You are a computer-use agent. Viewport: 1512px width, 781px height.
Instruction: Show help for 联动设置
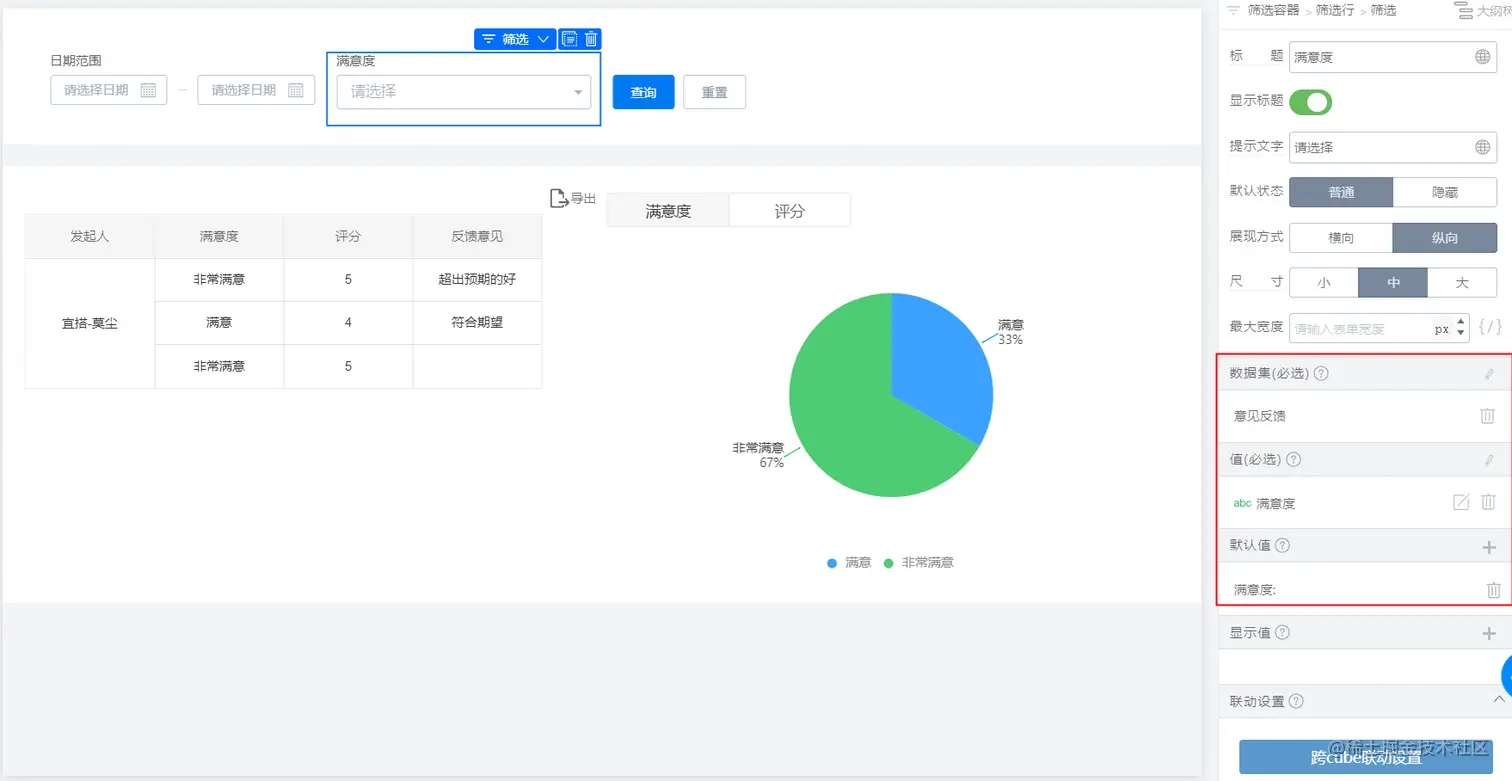1296,701
